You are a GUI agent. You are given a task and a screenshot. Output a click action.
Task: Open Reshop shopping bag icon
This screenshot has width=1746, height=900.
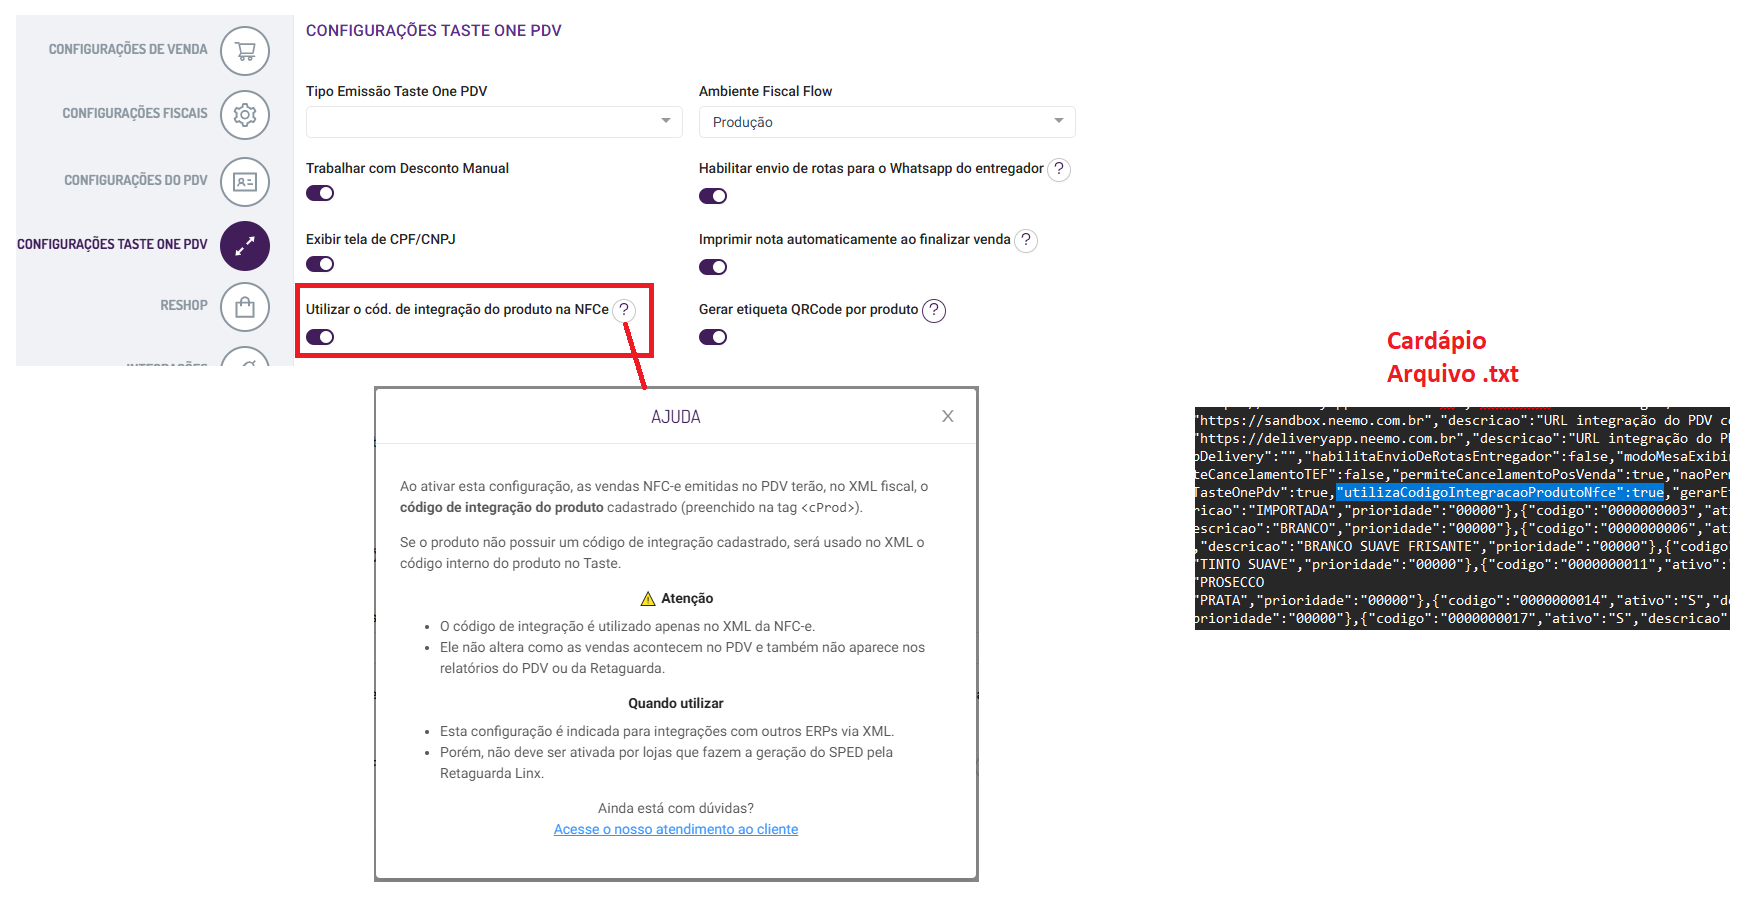[x=245, y=307]
